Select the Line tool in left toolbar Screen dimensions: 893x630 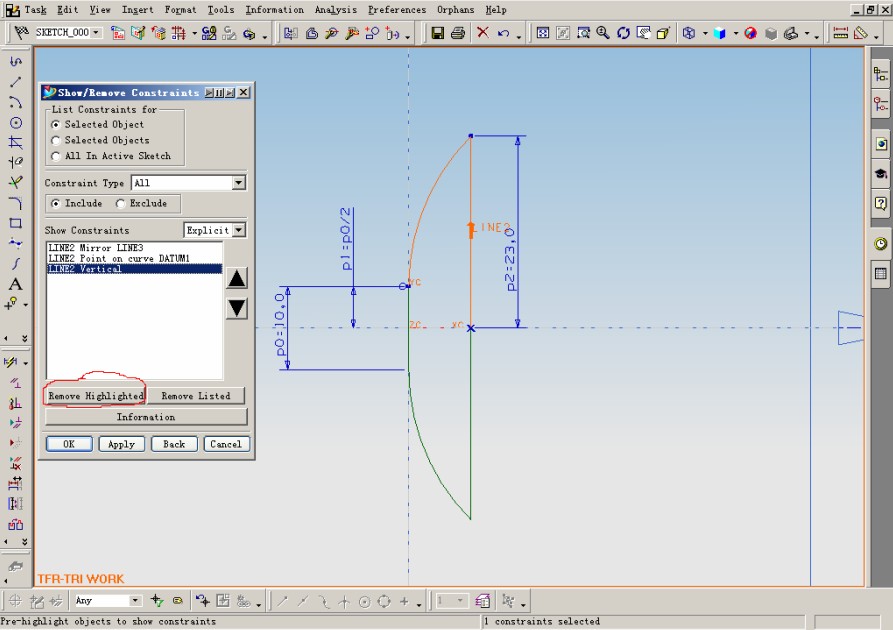[x=15, y=82]
